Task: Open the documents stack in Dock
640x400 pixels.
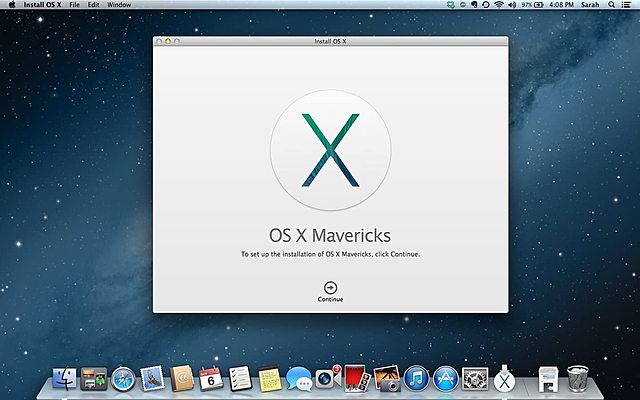Action: click(548, 379)
